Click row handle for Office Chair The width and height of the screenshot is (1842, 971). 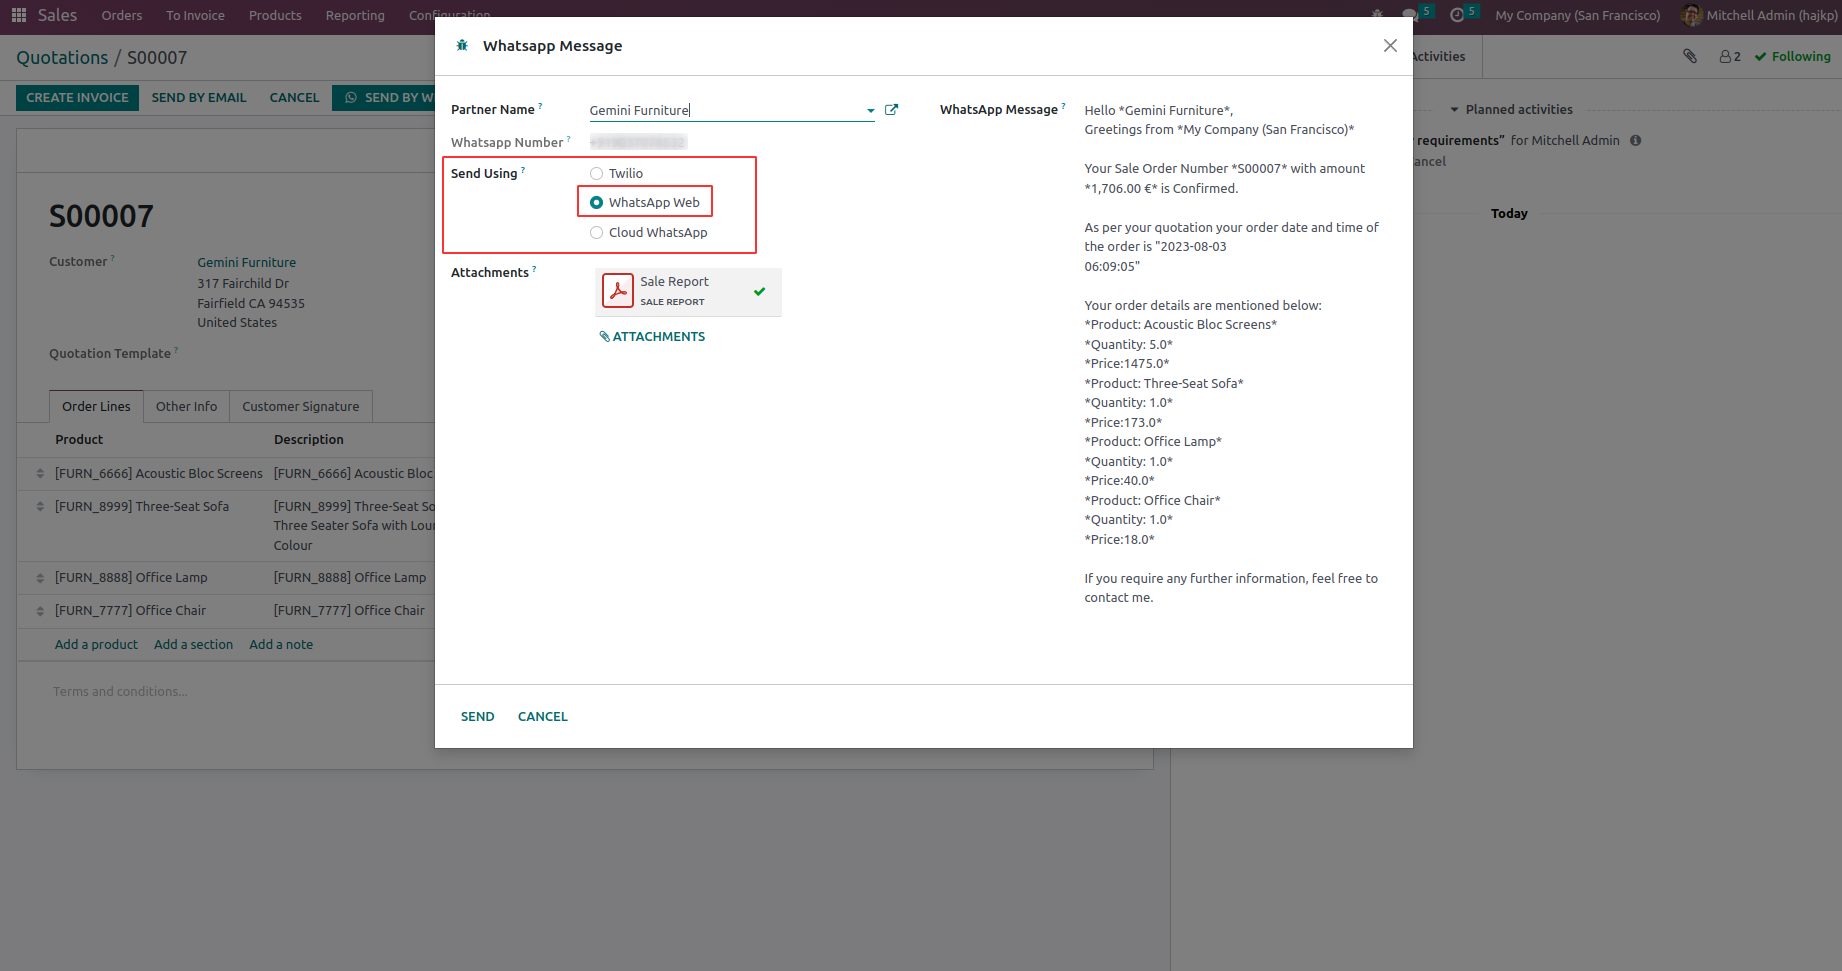tap(40, 611)
